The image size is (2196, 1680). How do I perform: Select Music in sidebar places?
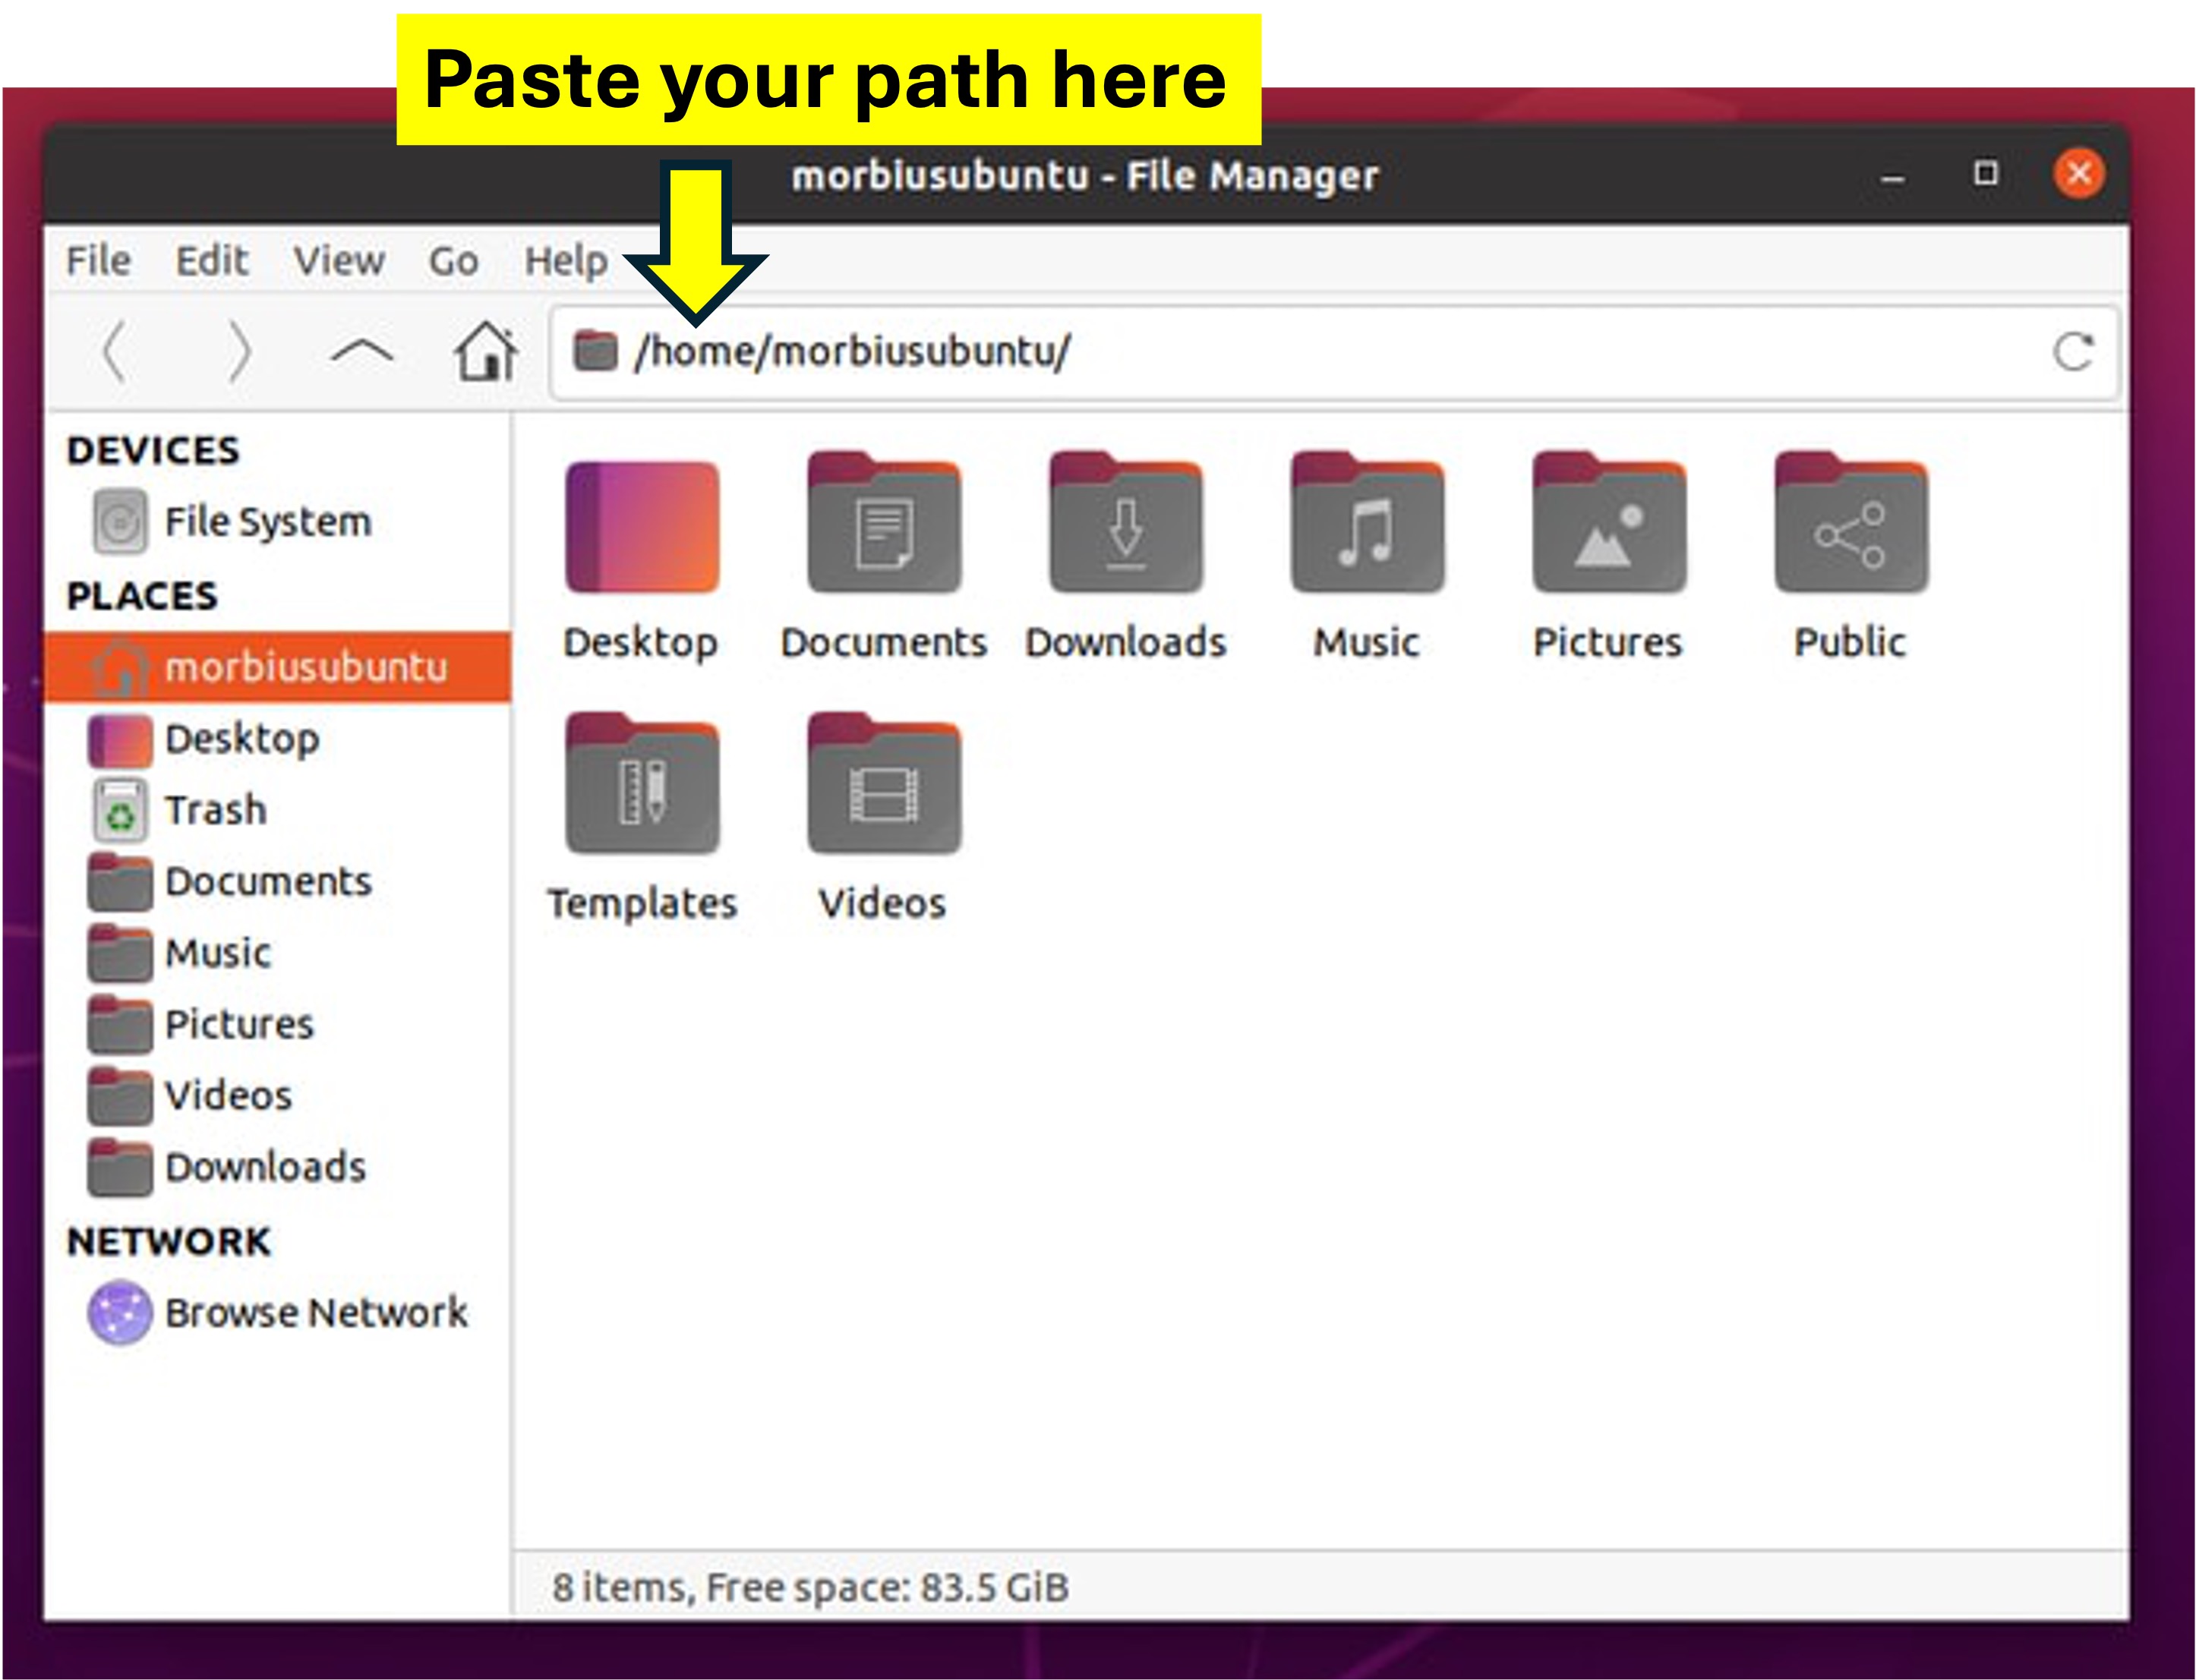tap(278, 954)
